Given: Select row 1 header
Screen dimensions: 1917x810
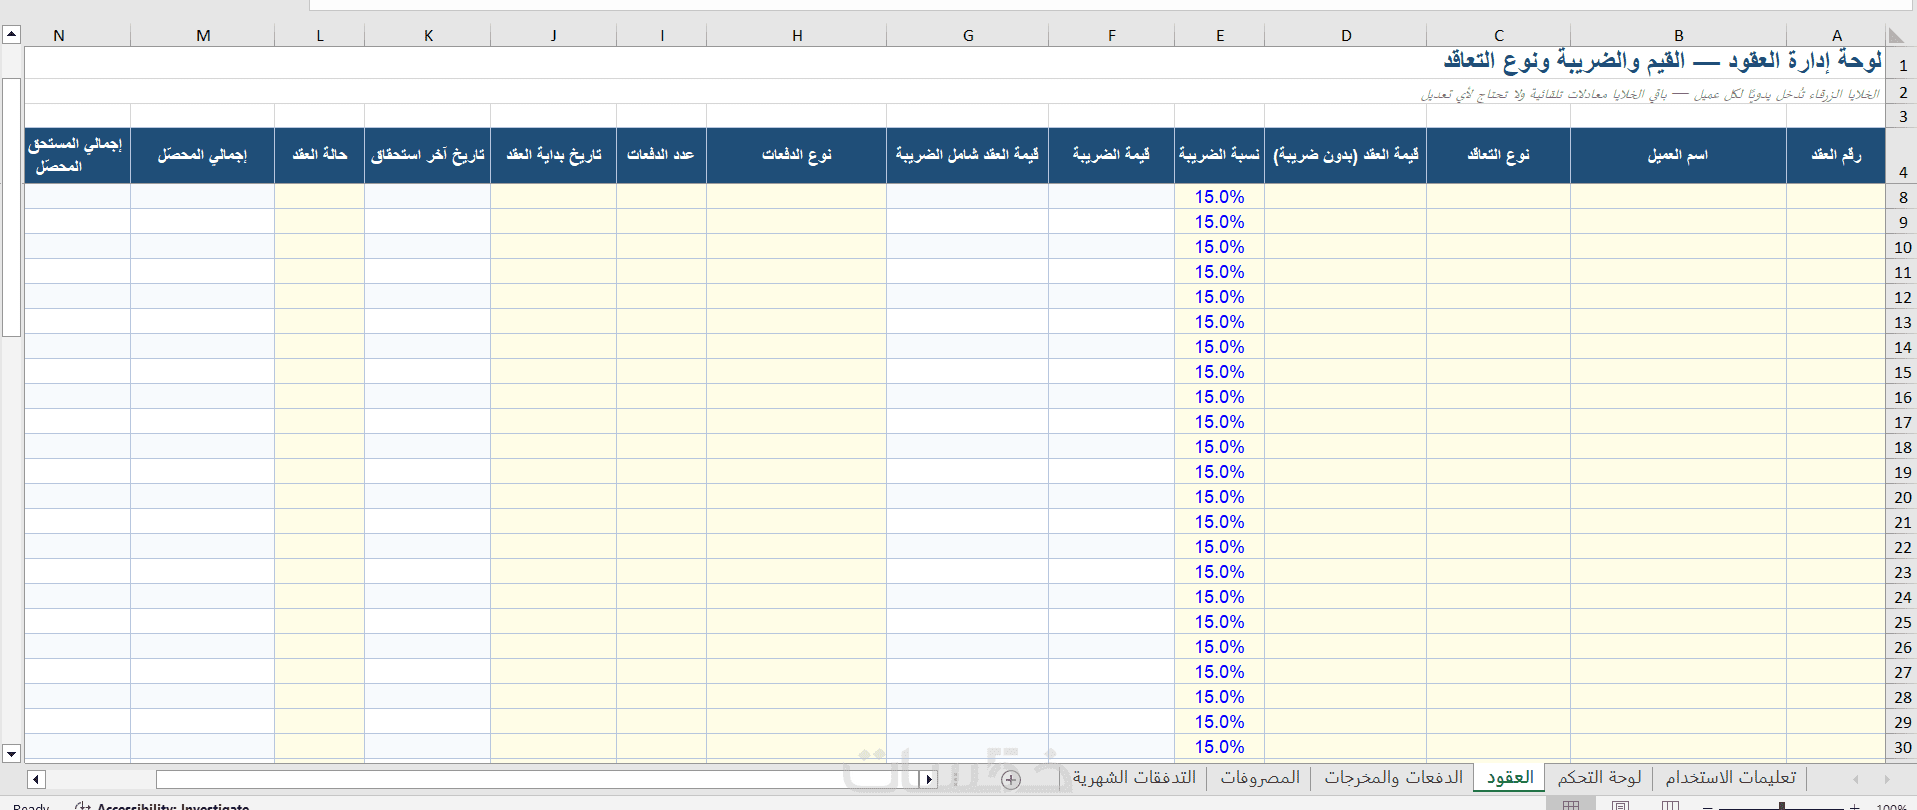Looking at the screenshot, I should click(1902, 64).
